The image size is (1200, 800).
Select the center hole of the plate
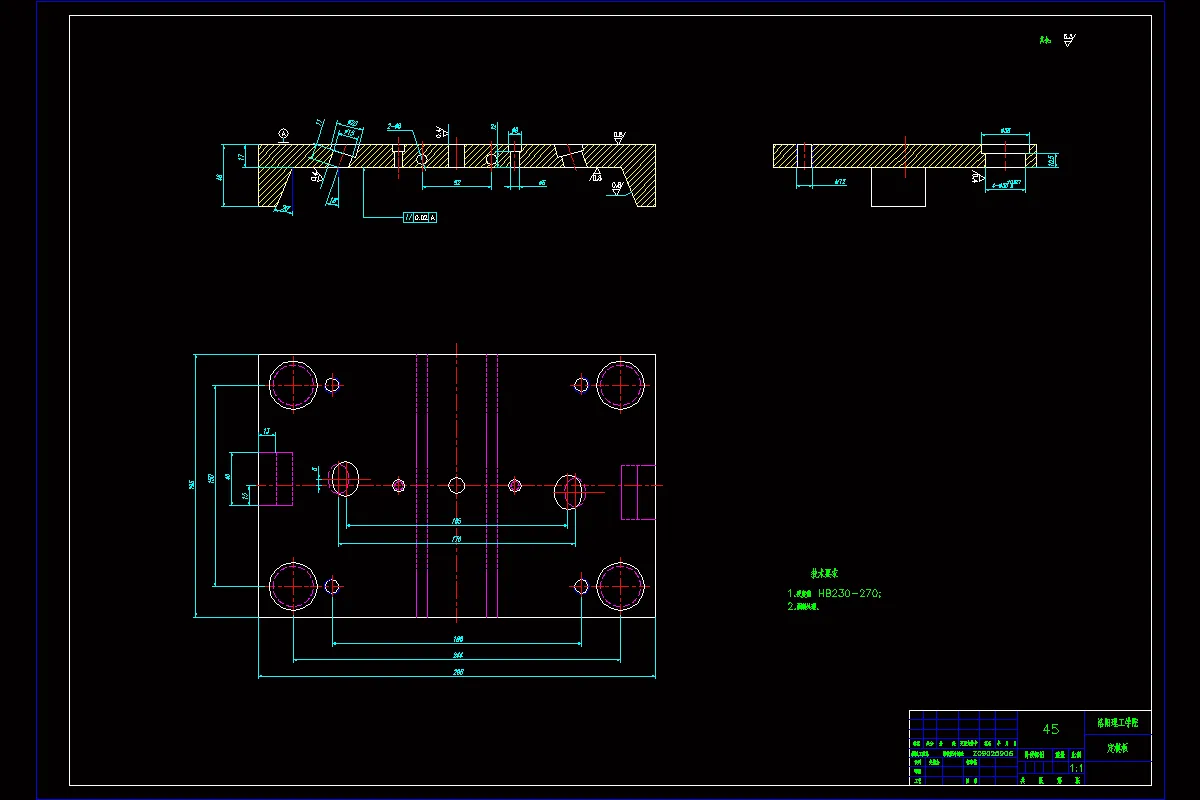[457, 486]
